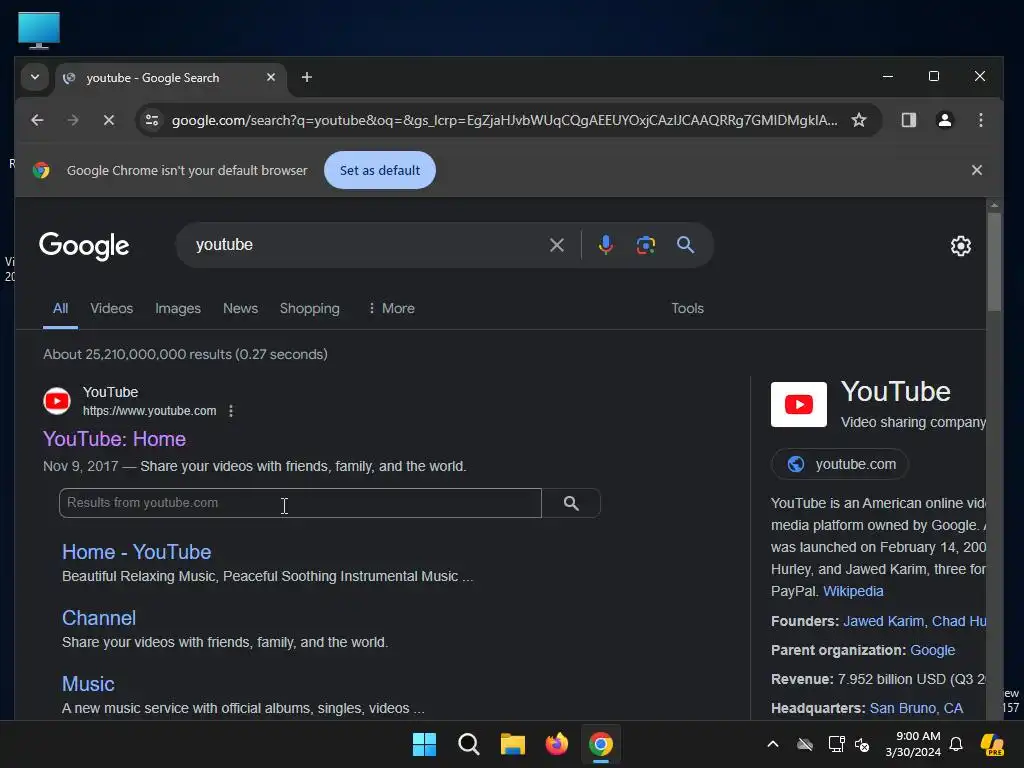This screenshot has width=1024, height=768.
Task: Bookmark this page with the star icon
Action: pos(859,120)
